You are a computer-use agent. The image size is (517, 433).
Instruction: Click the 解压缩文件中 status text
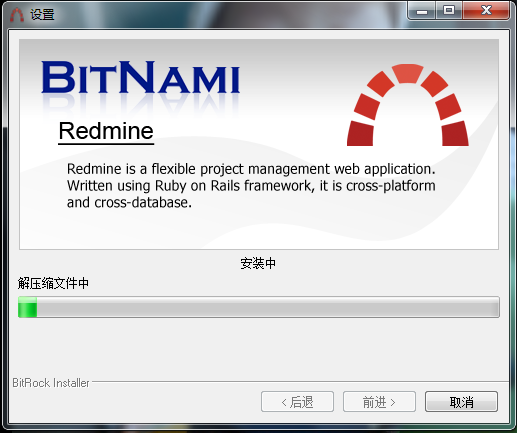point(53,283)
